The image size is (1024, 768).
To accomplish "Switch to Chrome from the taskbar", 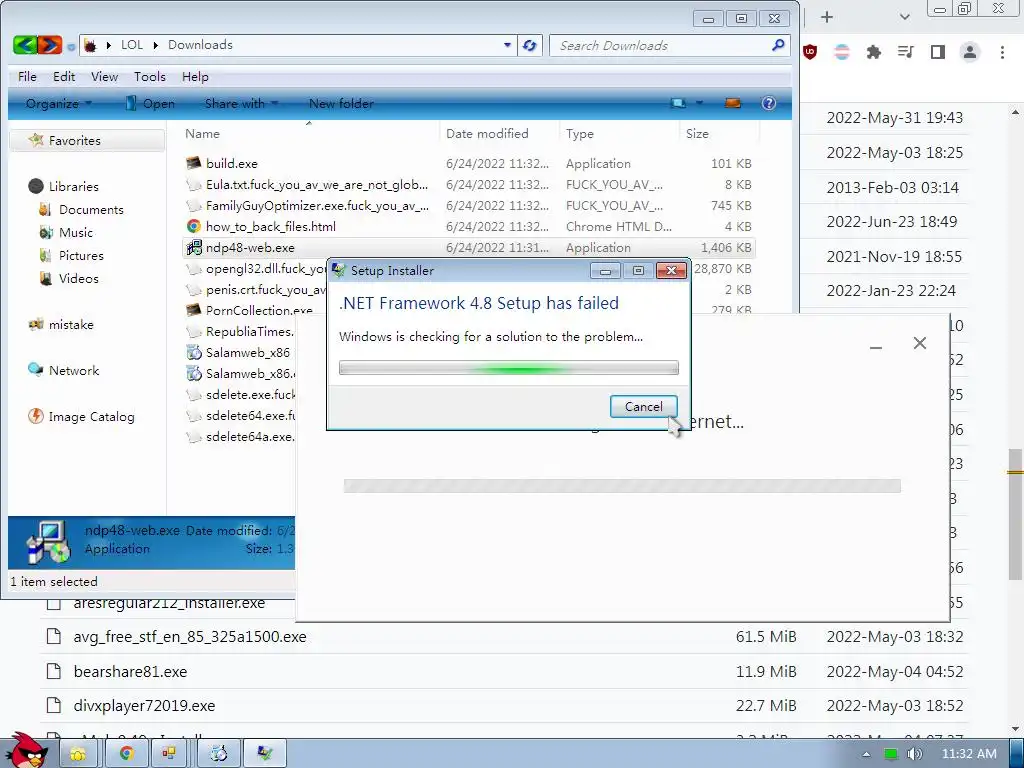I will [126, 754].
